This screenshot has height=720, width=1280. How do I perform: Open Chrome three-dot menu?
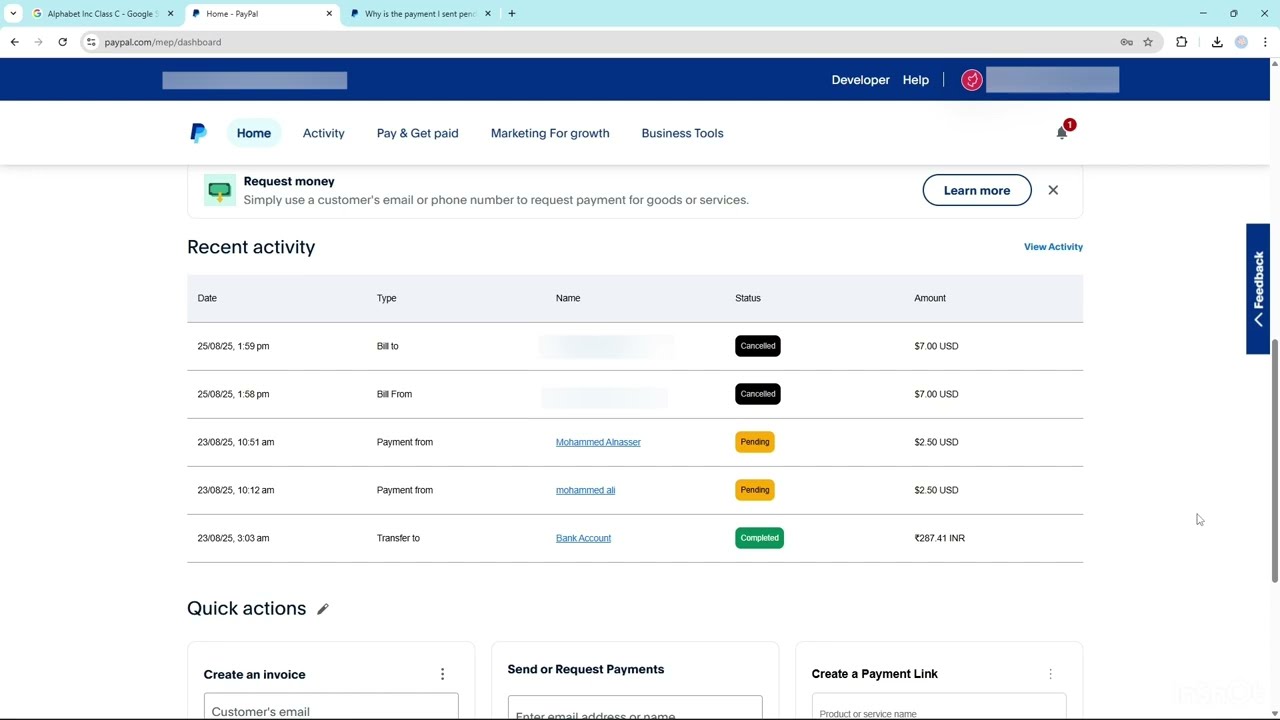1266,42
